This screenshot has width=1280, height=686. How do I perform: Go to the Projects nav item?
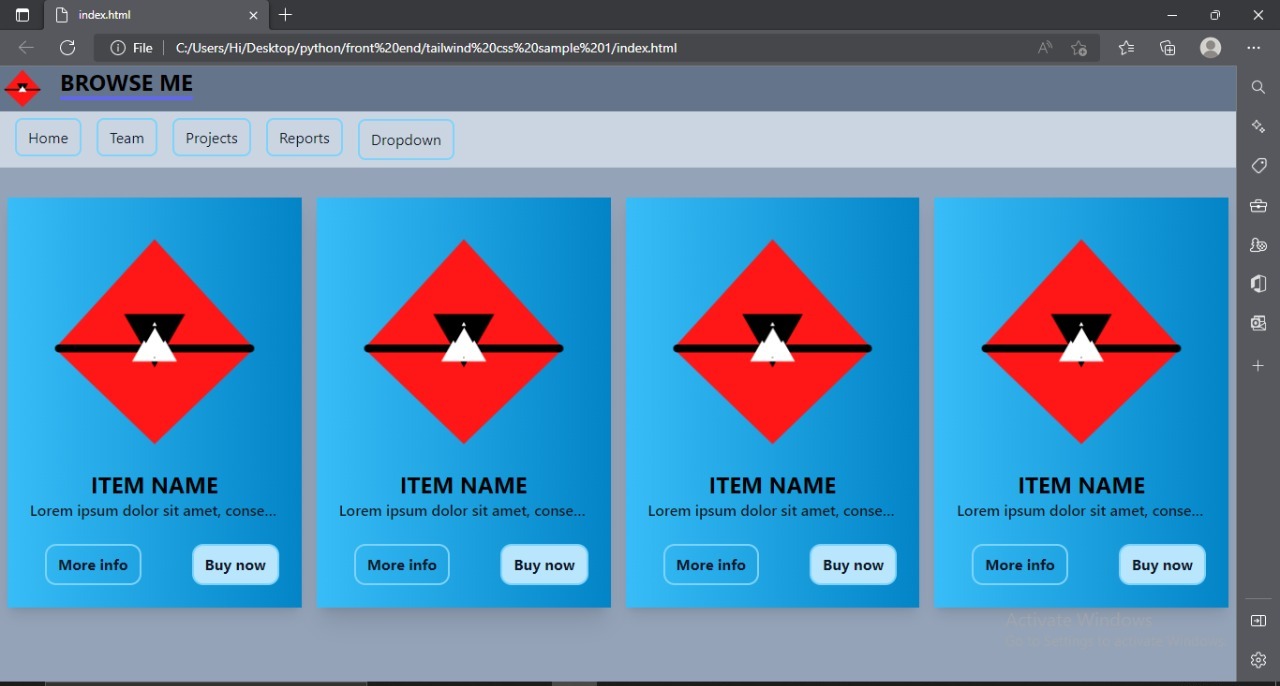[211, 138]
